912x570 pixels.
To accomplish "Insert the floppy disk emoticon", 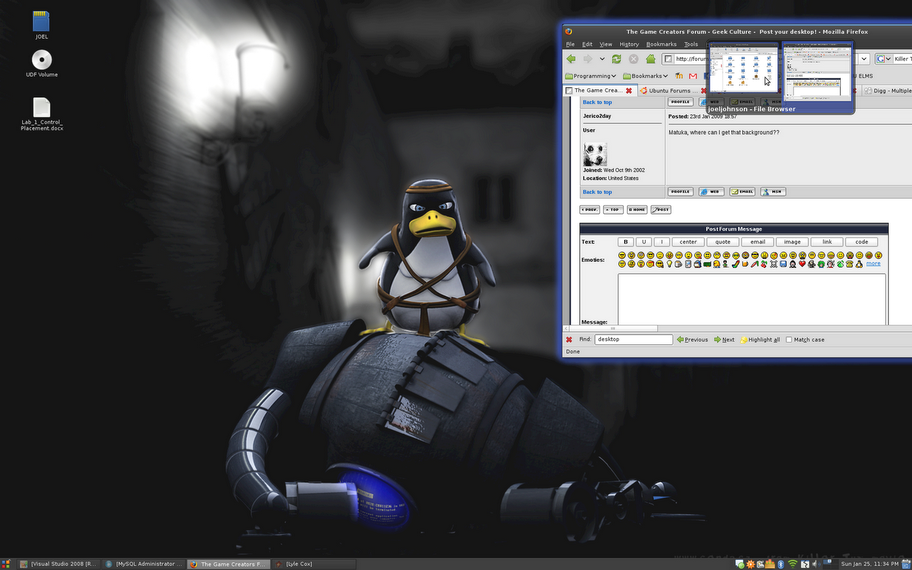I will [783, 264].
